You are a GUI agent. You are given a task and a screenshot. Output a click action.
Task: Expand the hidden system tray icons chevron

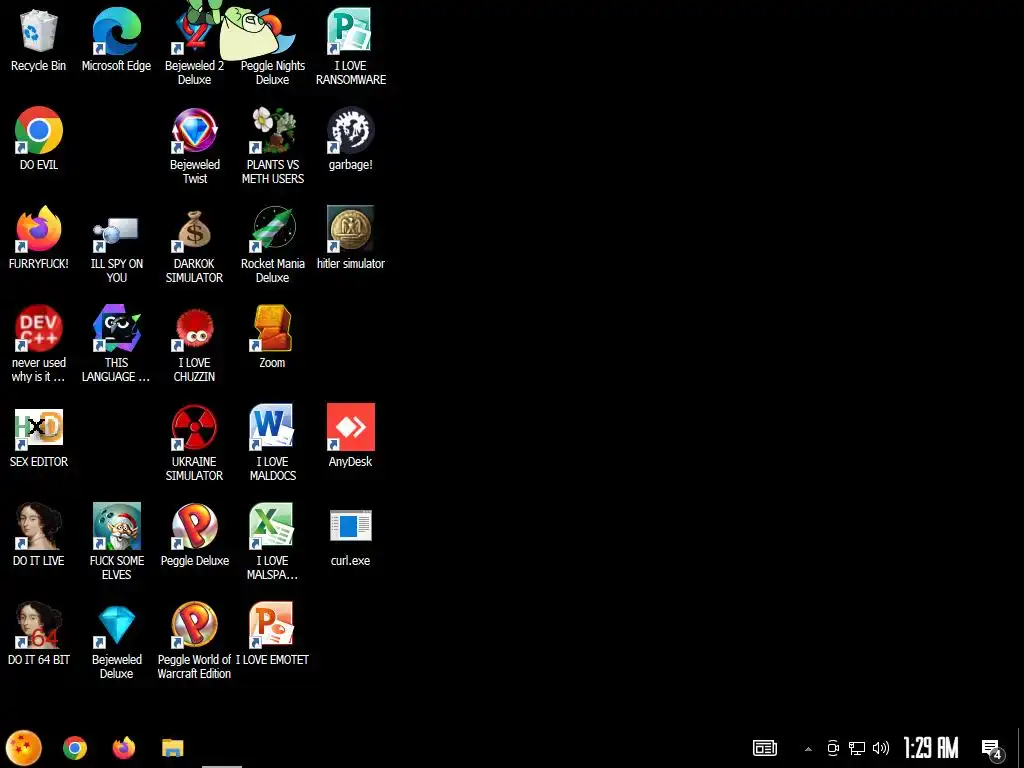click(x=808, y=749)
